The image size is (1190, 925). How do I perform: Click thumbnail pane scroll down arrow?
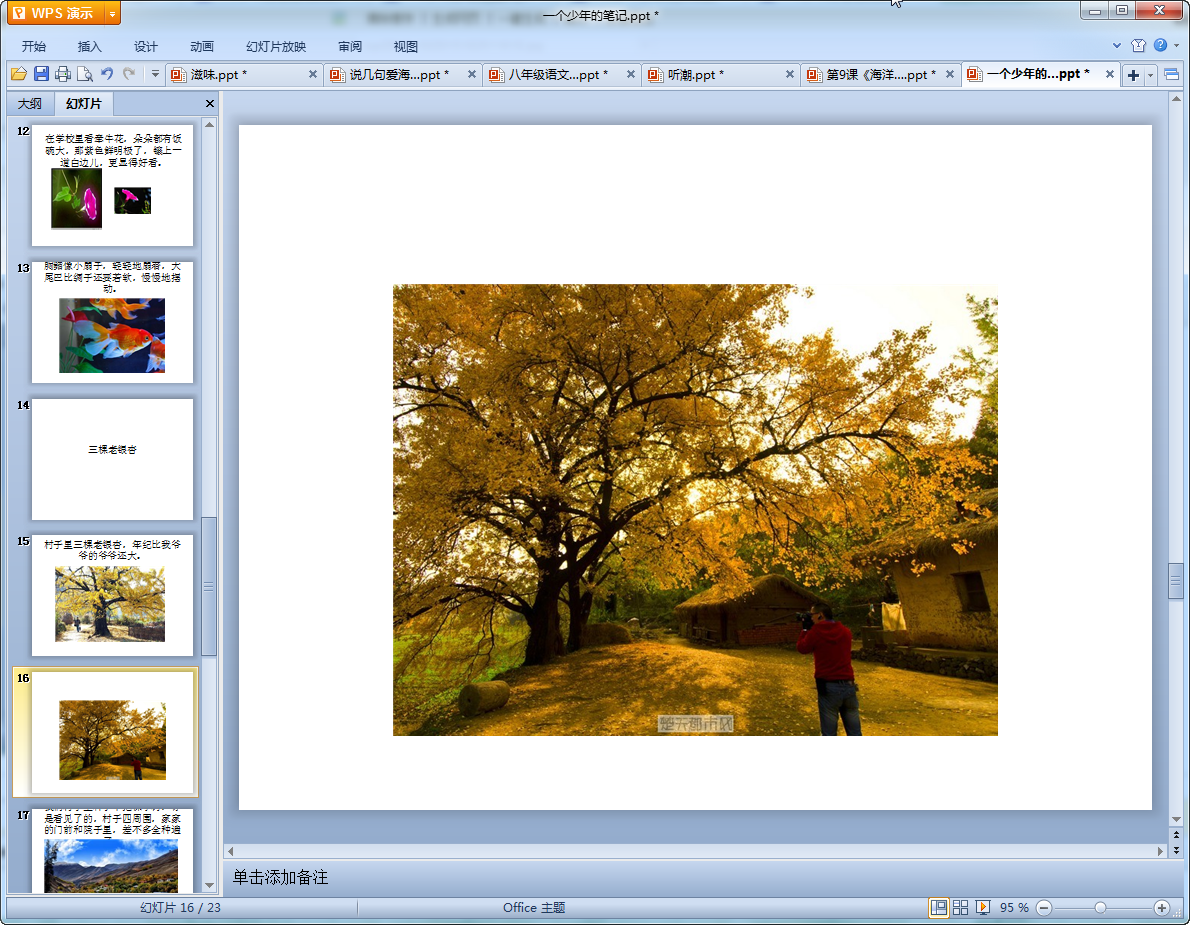pos(209,886)
